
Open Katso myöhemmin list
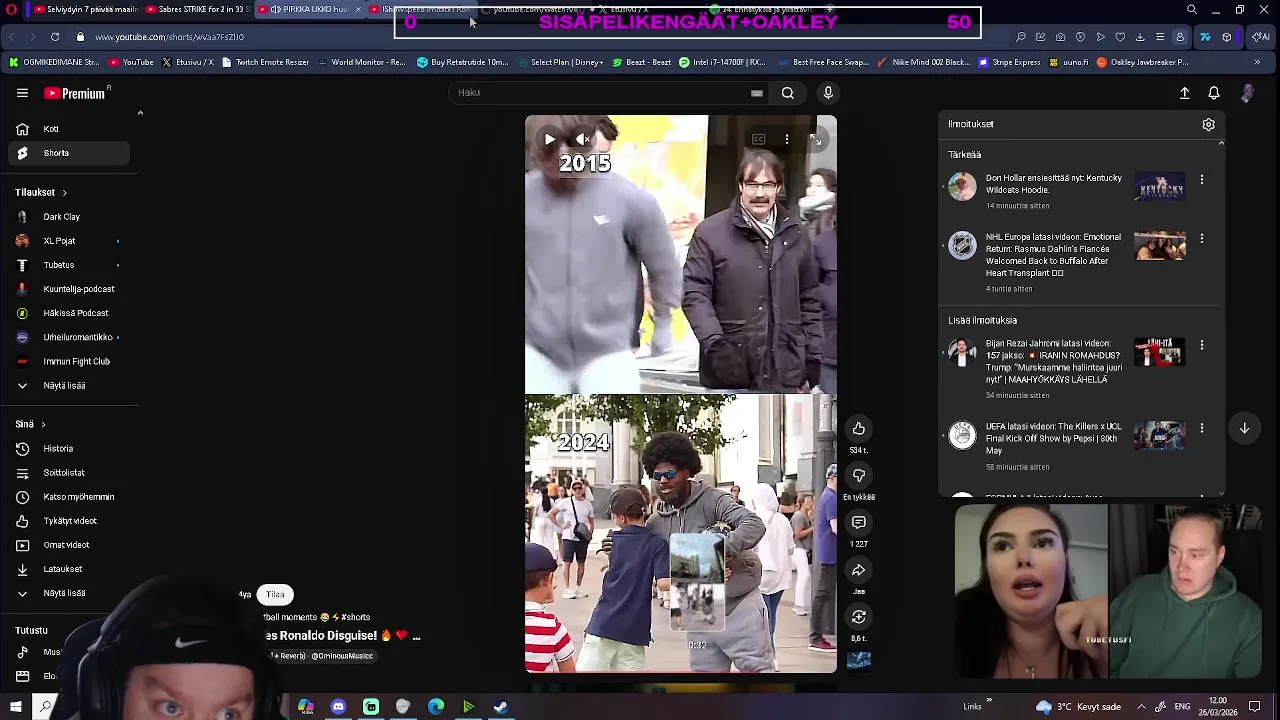pos(70,497)
